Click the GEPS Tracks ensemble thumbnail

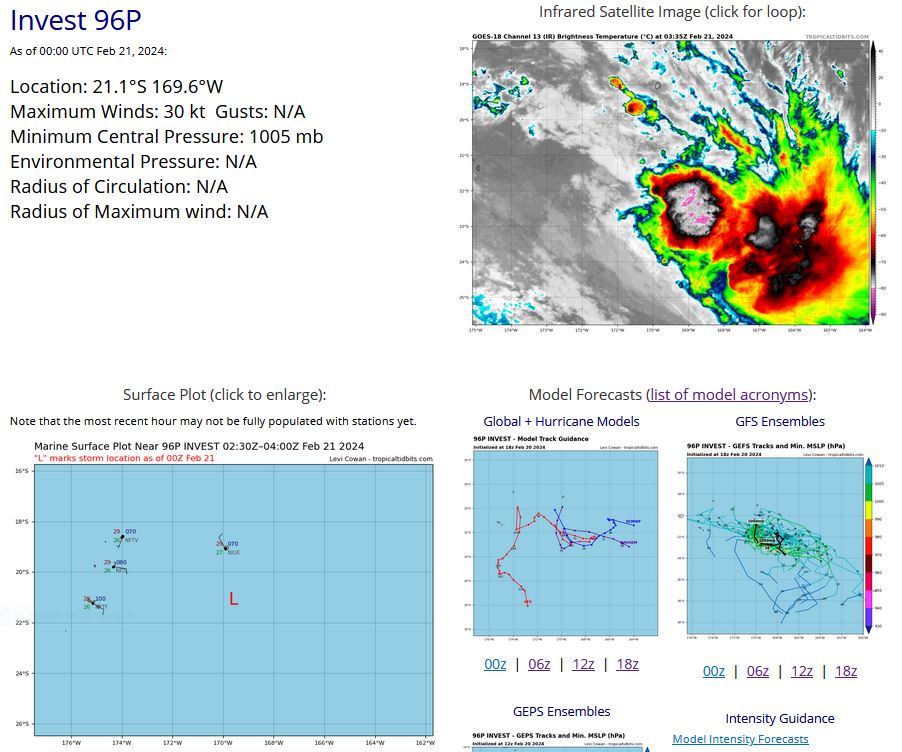pos(561,742)
